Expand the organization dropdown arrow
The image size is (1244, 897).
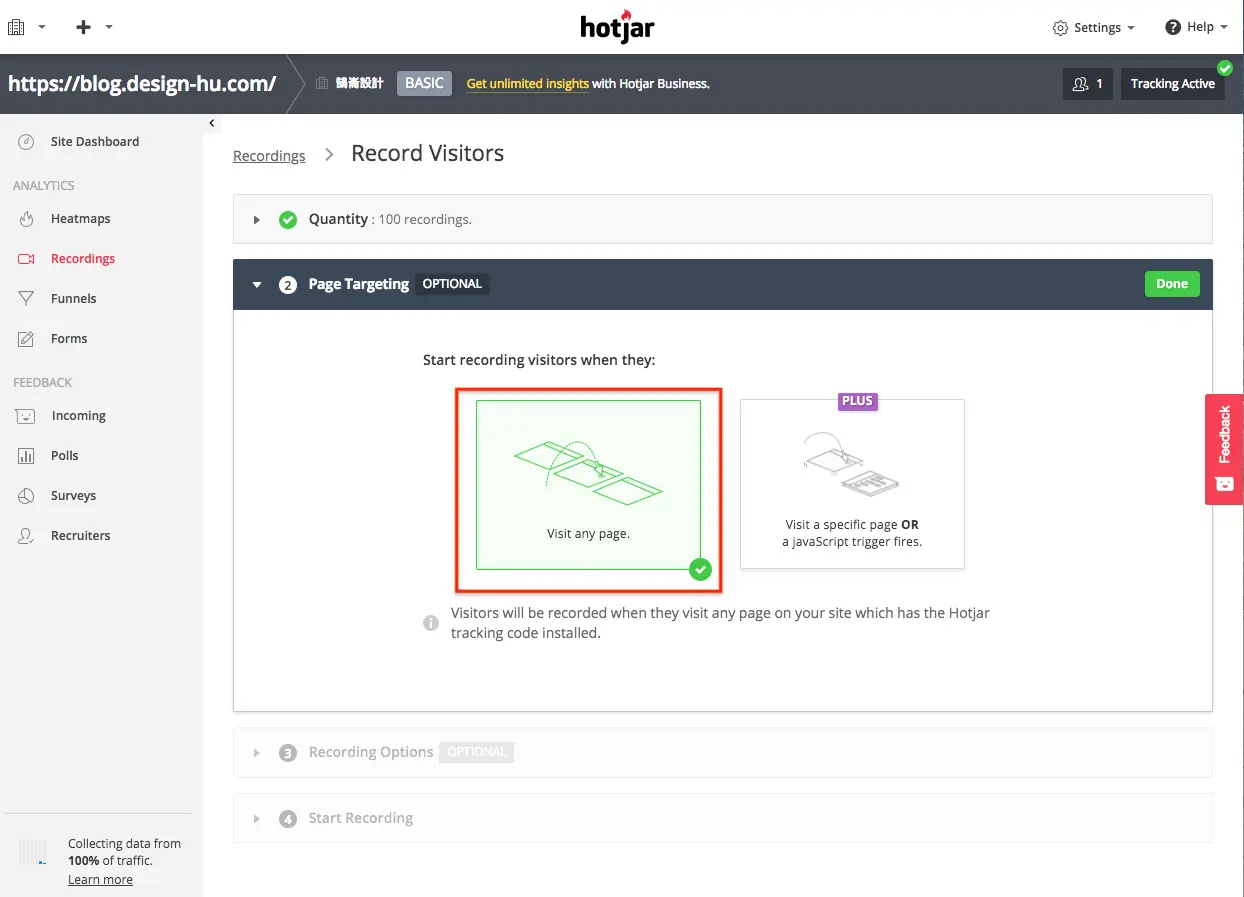(42, 27)
